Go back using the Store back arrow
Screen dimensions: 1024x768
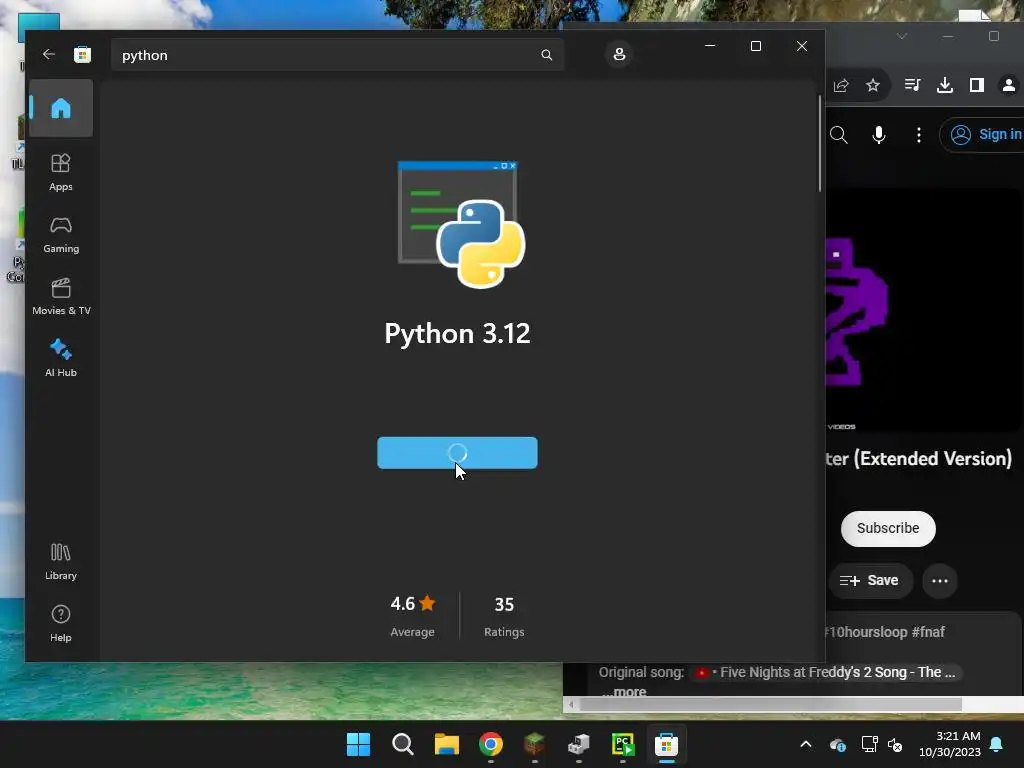click(x=48, y=54)
